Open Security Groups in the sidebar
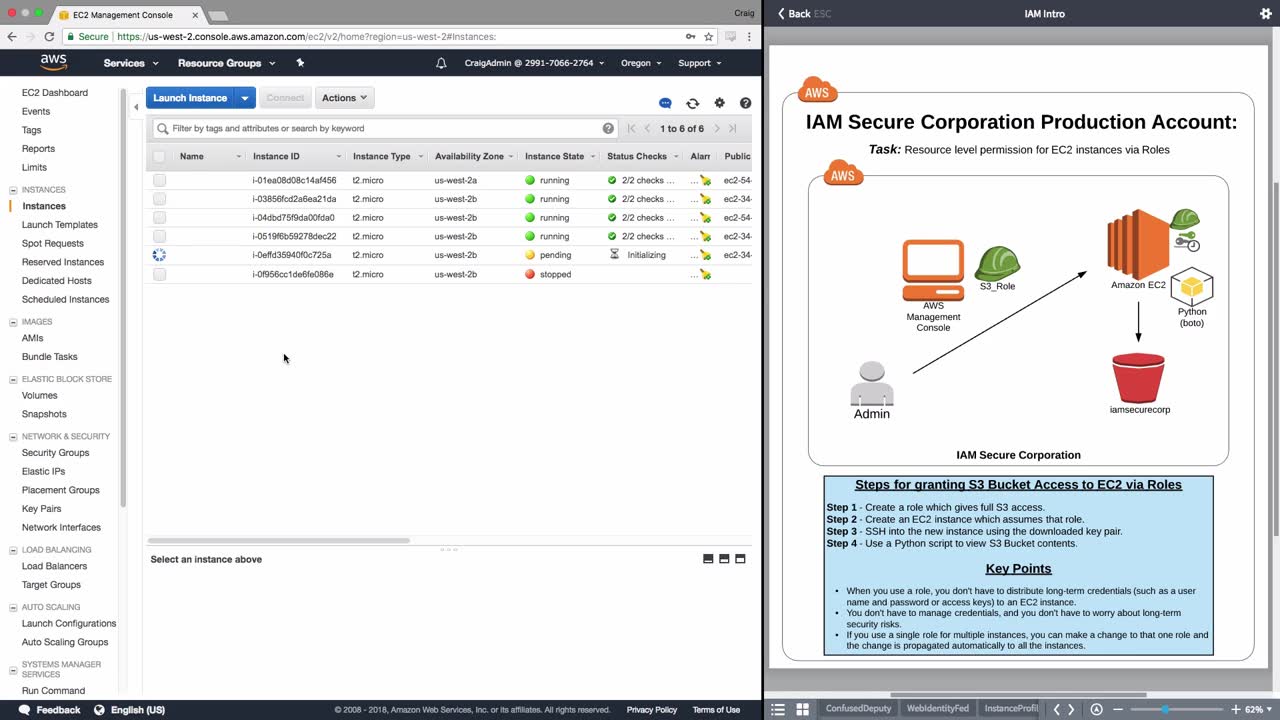Screen dimensions: 1280x720 [55, 453]
